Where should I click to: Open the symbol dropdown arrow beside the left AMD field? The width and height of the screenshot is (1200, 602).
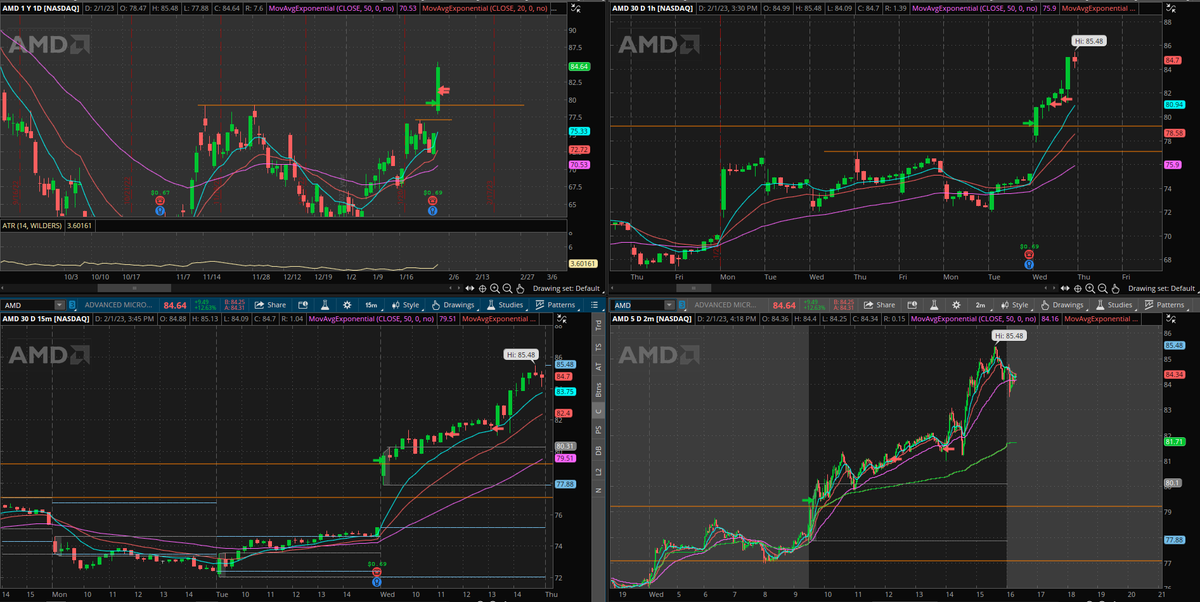pyautogui.click(x=60, y=305)
